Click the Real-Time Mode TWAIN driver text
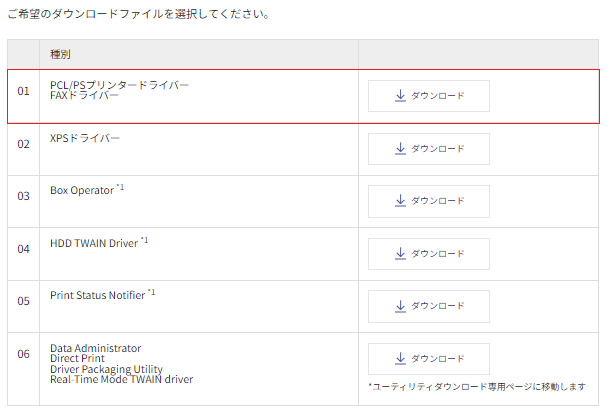Screen dimensions: 613x416 [x=122, y=379]
